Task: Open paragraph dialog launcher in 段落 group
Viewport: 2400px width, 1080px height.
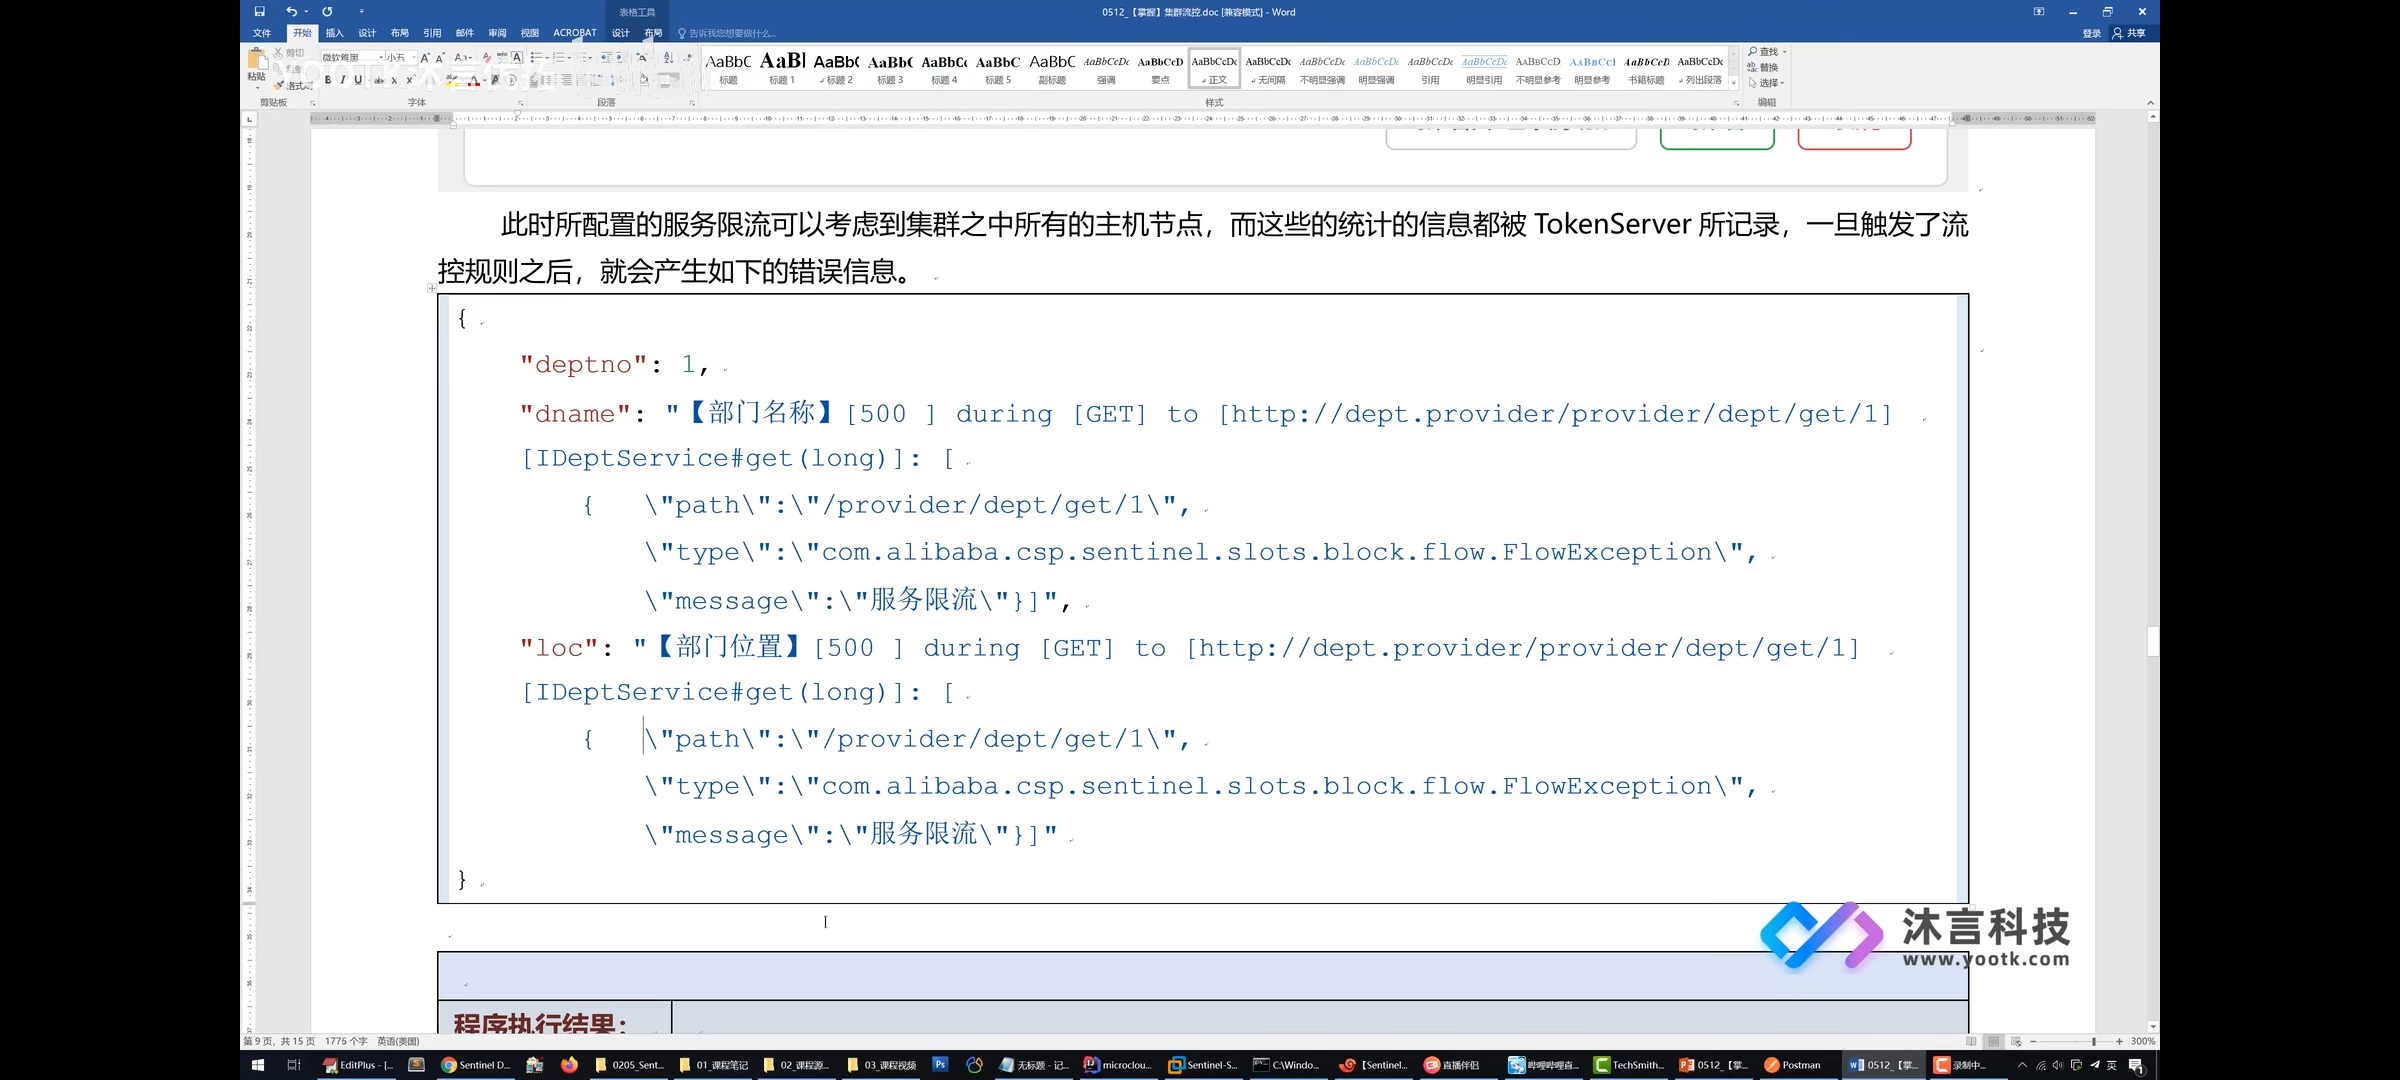Action: (692, 103)
